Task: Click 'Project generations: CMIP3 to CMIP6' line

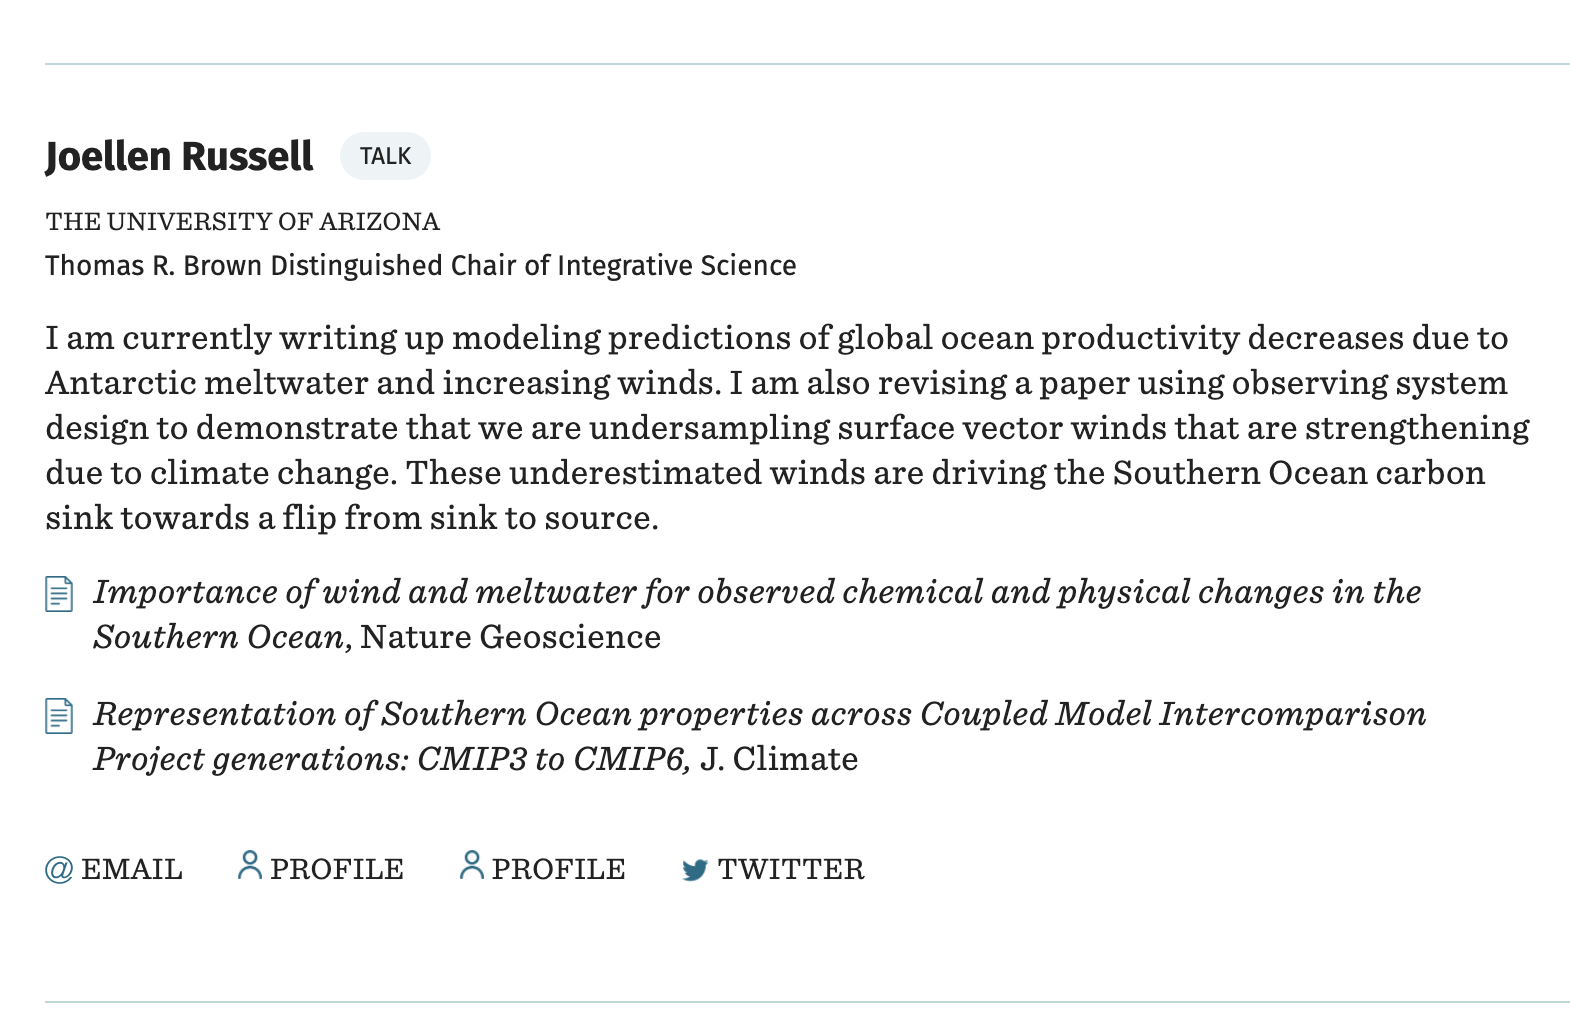Action: click(391, 759)
